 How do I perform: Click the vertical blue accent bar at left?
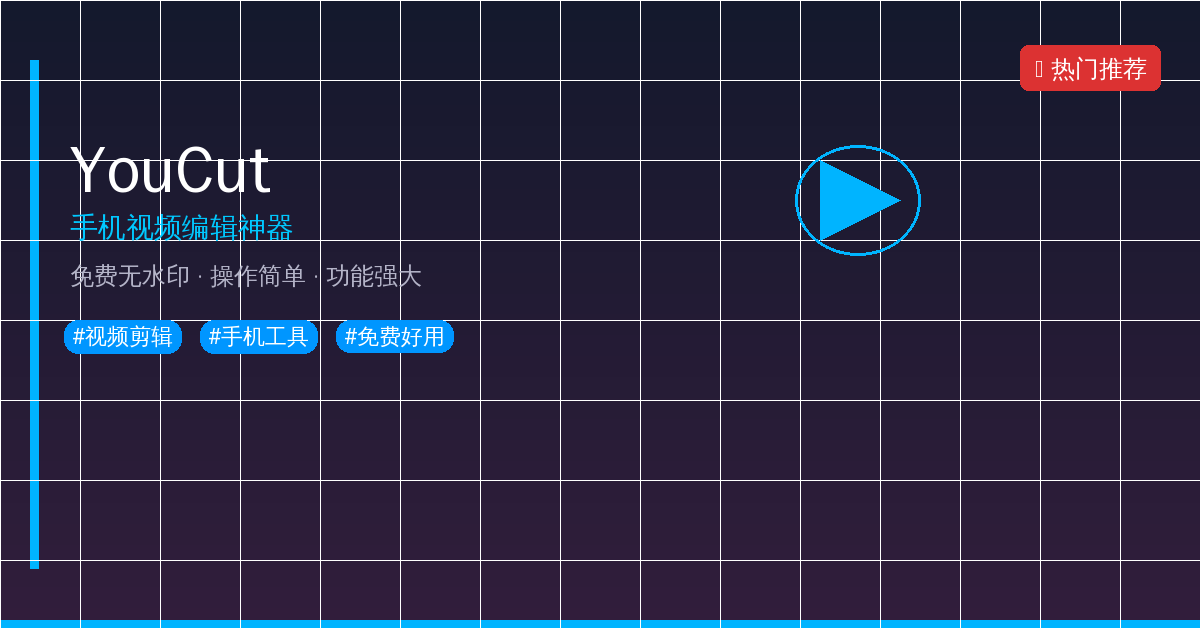pyautogui.click(x=34, y=314)
